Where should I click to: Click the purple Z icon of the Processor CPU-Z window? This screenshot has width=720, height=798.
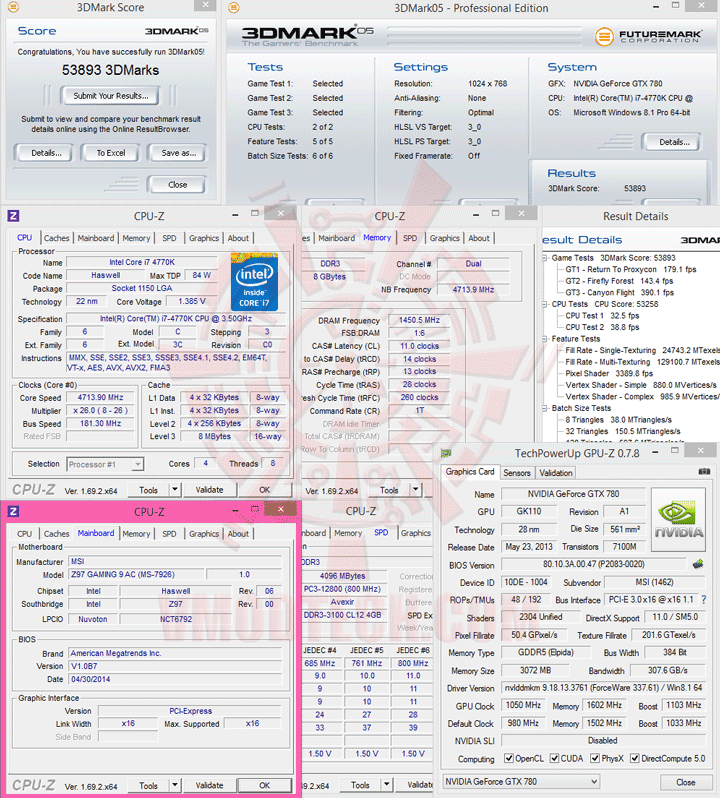pos(13,216)
